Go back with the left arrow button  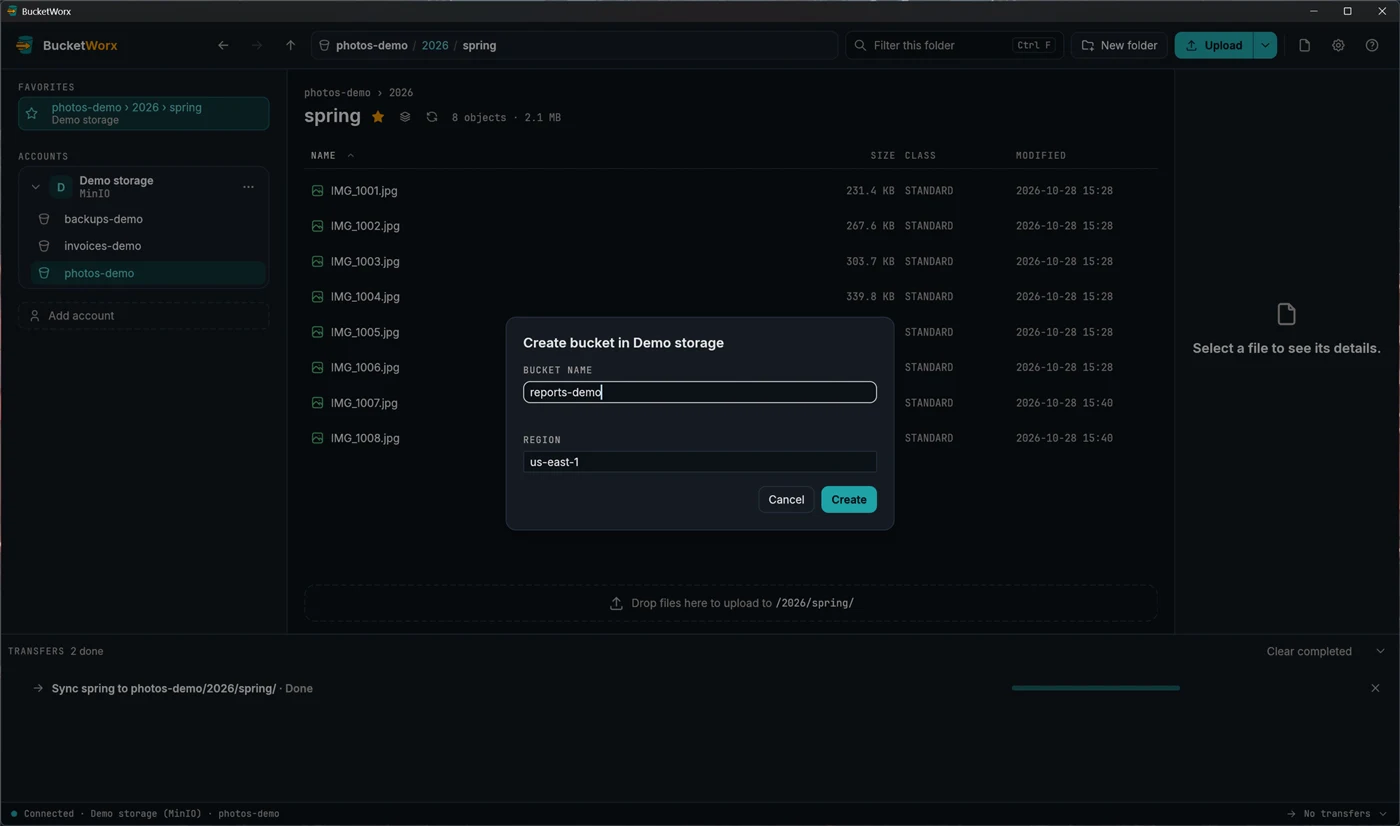(223, 45)
